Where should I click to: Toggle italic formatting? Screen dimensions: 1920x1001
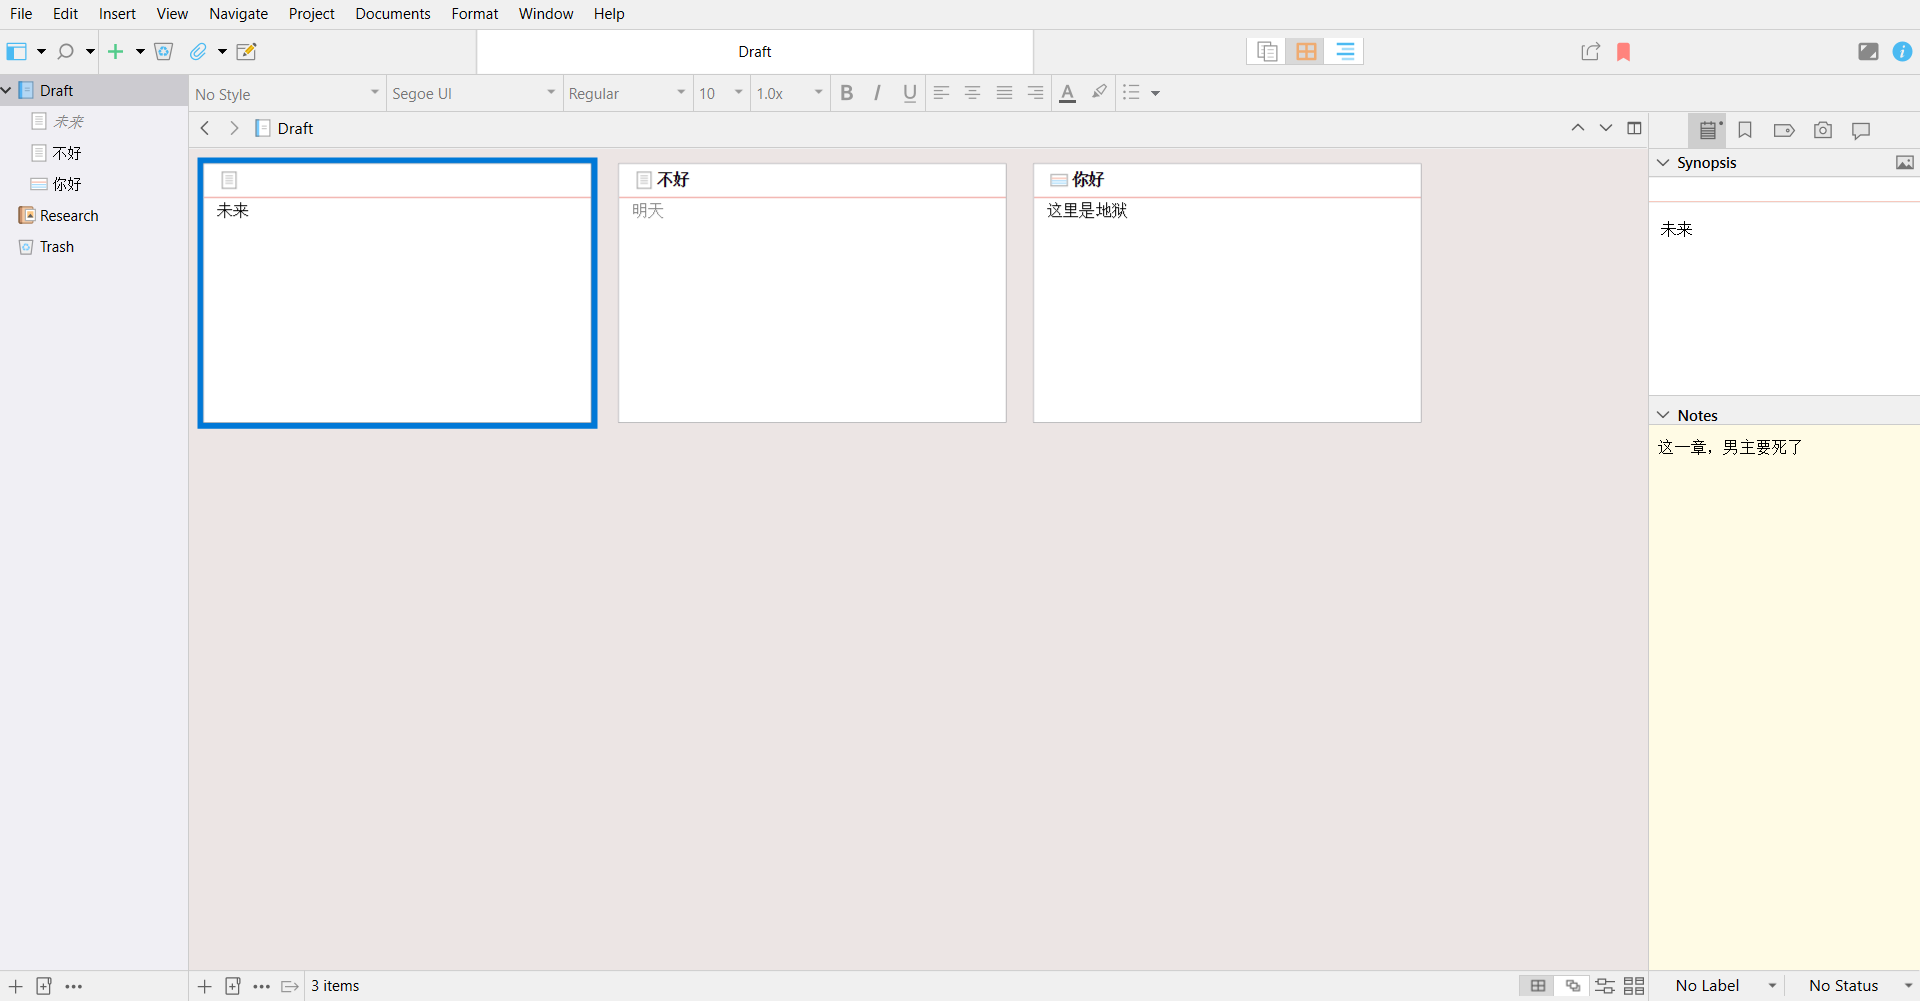[x=877, y=93]
